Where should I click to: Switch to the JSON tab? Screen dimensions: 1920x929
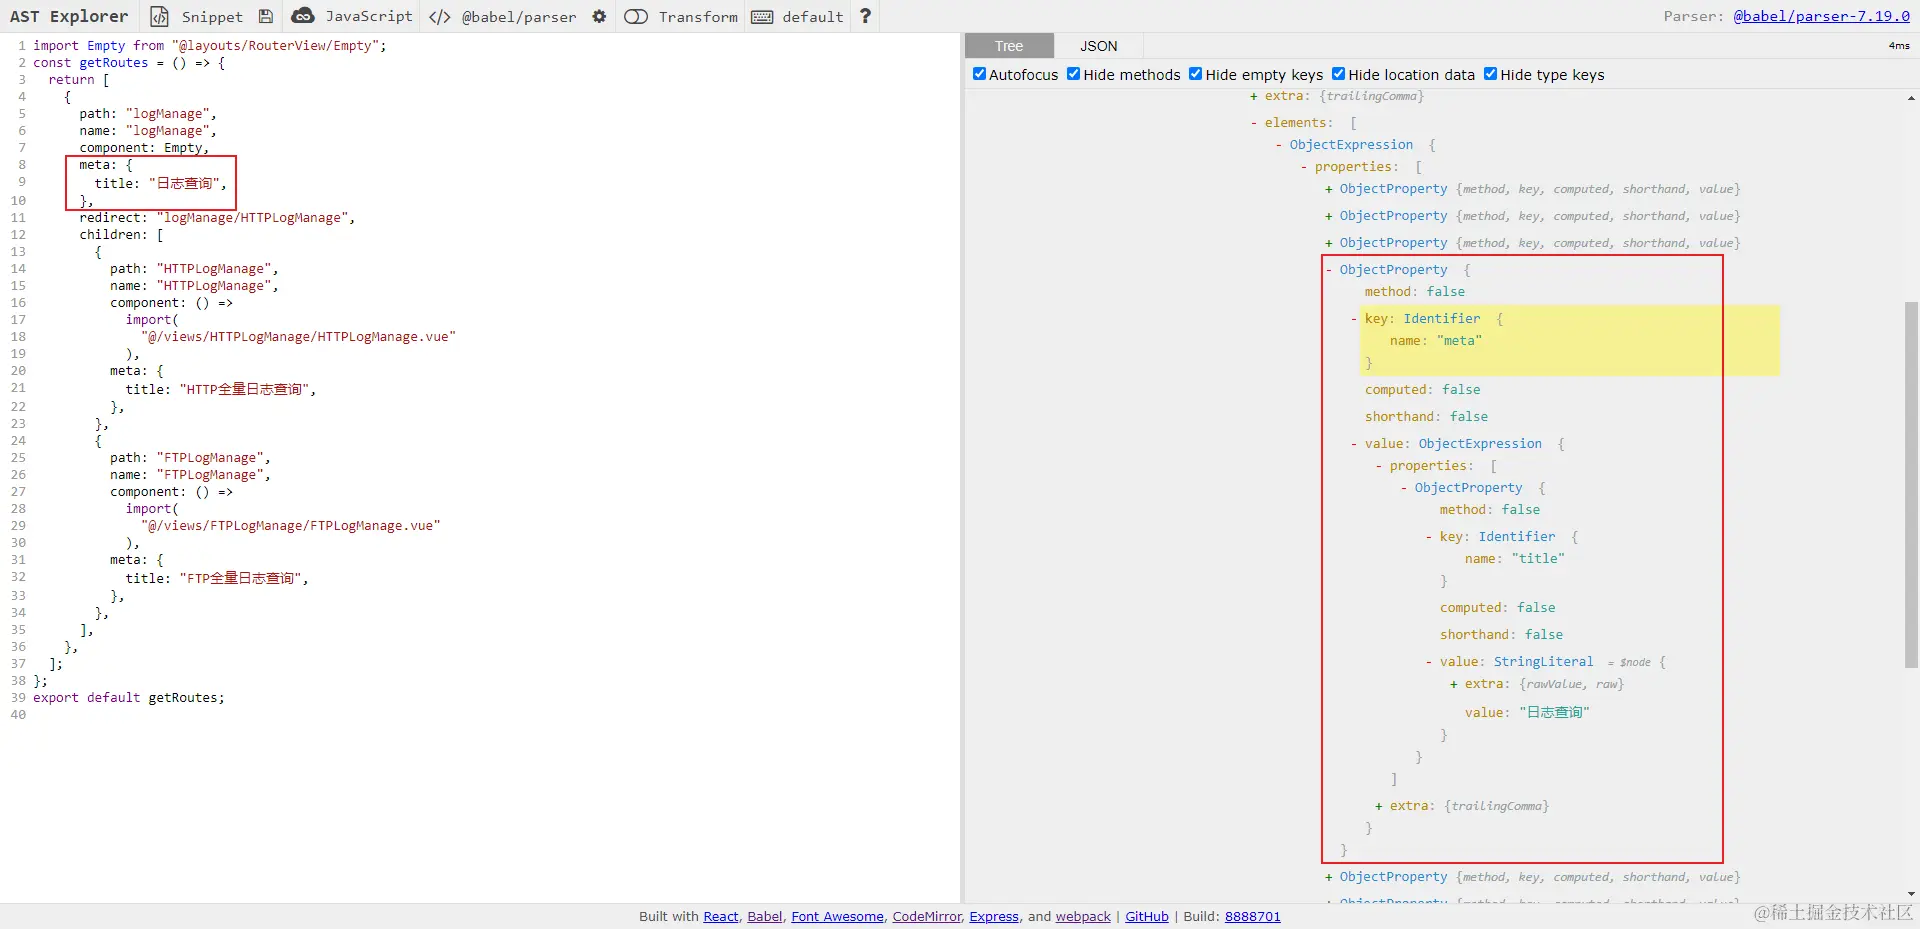click(1098, 46)
